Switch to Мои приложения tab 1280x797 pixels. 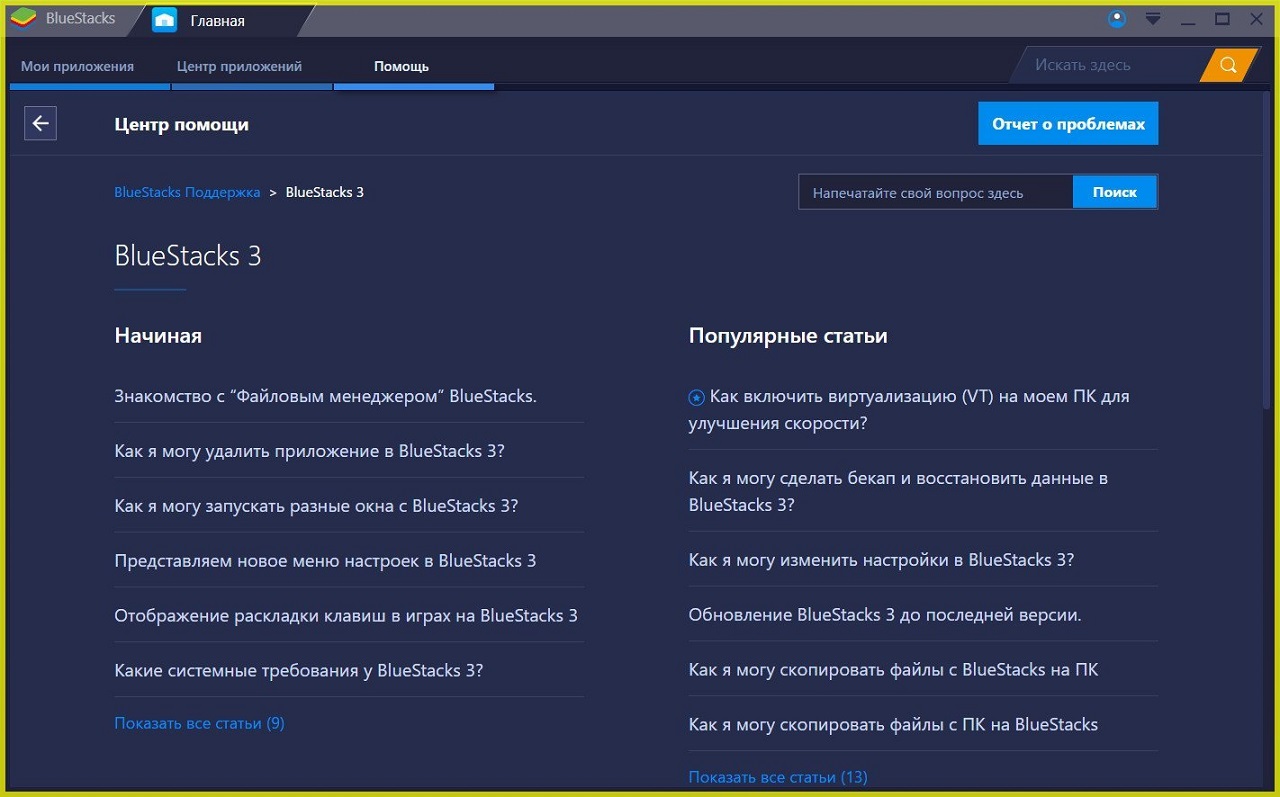coord(77,66)
